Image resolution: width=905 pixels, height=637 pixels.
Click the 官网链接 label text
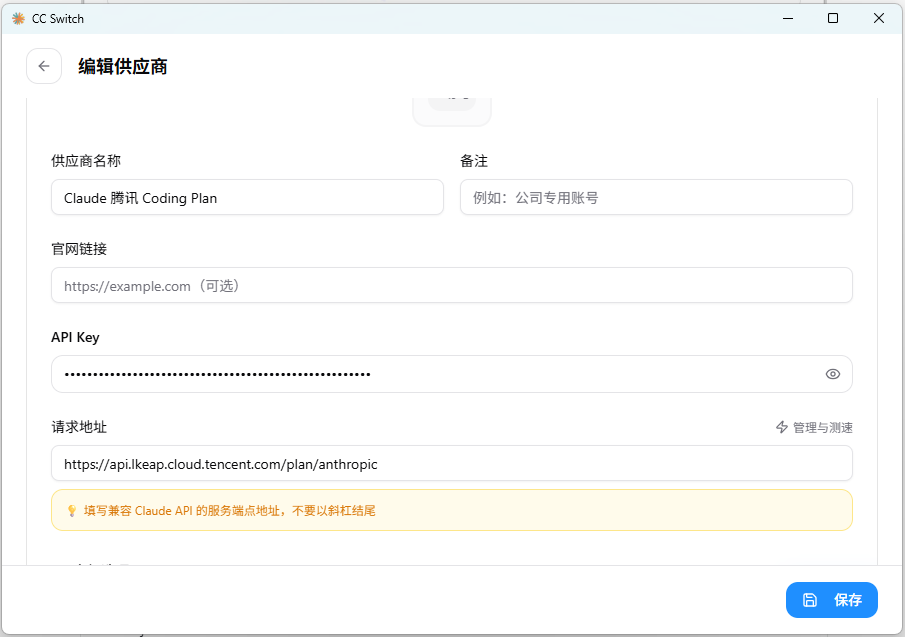click(79, 249)
